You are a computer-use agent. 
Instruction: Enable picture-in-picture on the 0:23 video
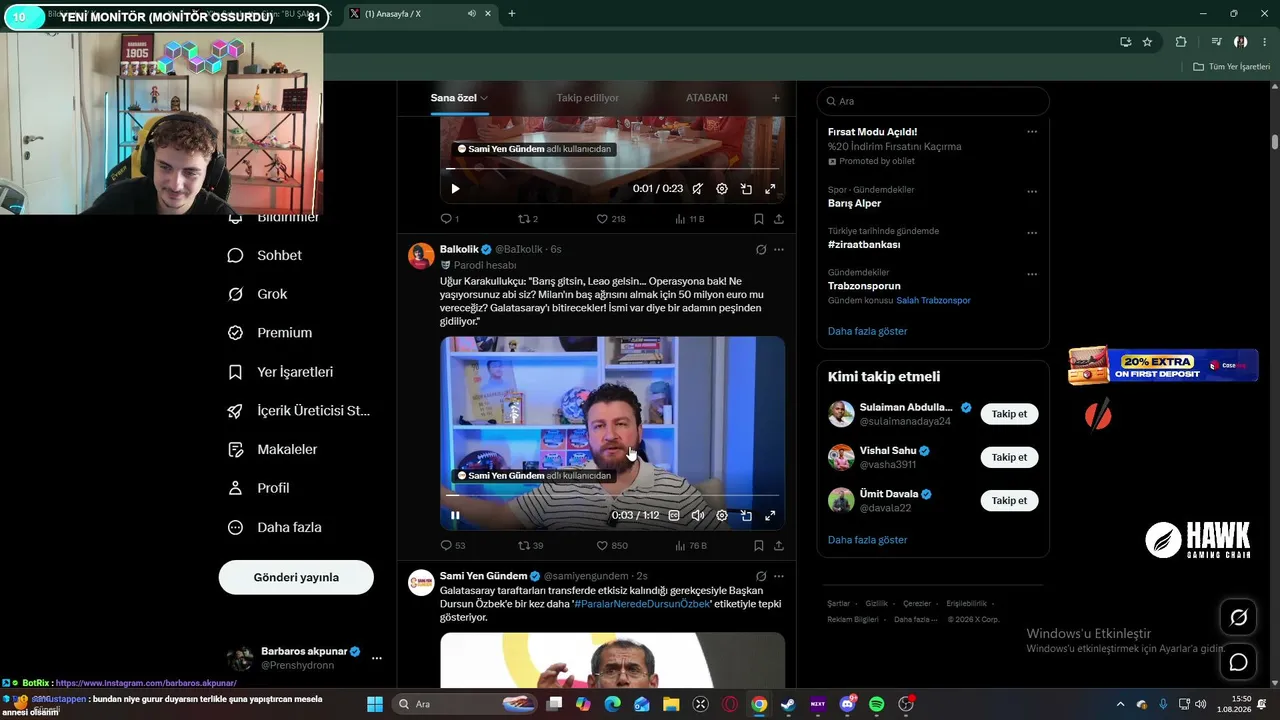point(746,189)
